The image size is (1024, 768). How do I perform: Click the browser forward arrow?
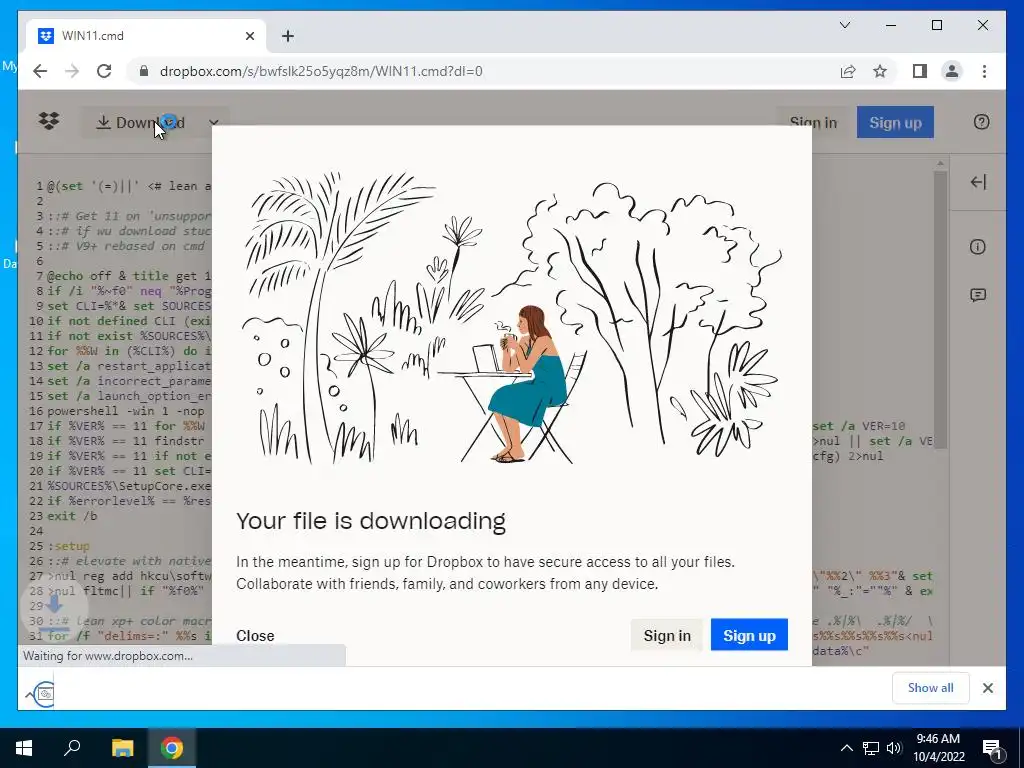tap(72, 71)
